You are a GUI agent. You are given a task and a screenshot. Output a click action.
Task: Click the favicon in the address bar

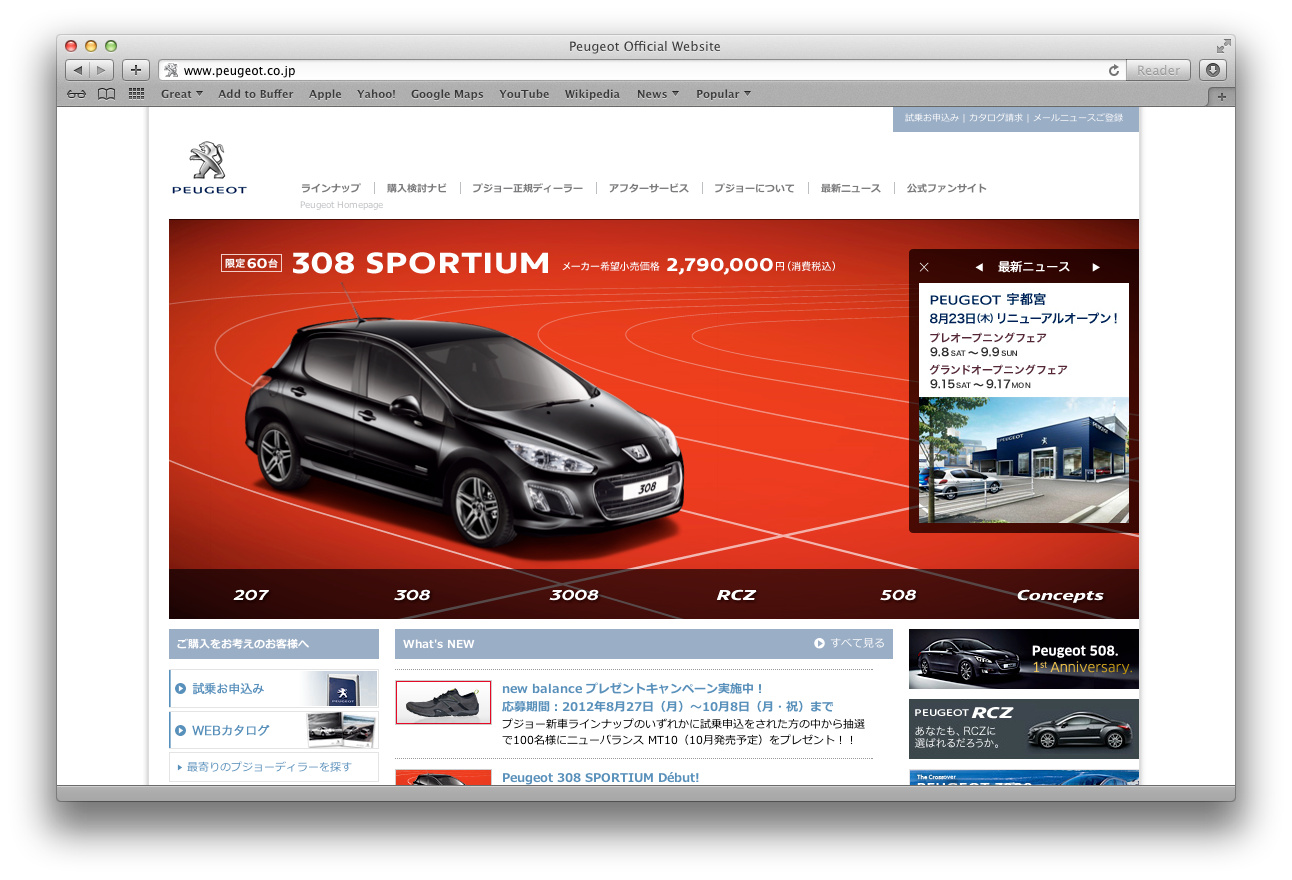point(171,70)
